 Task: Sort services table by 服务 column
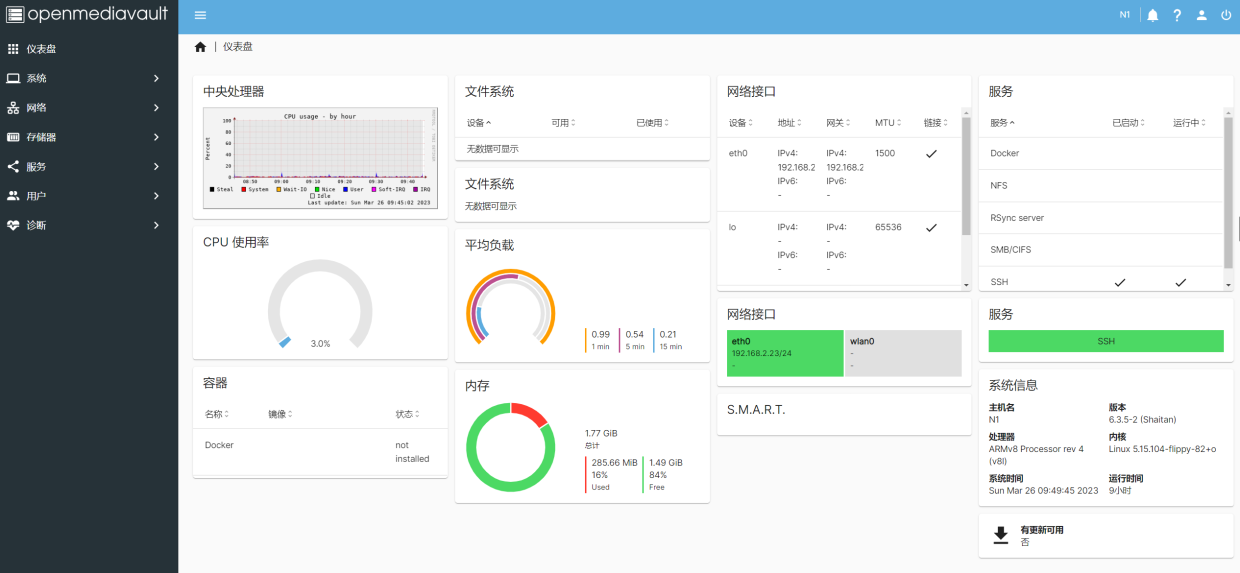[1002, 123]
